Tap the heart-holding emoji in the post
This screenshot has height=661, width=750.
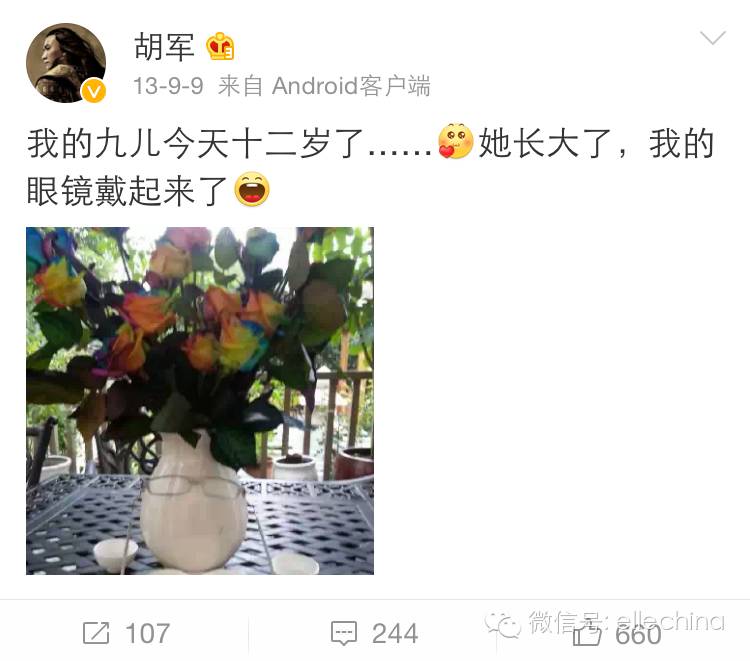coord(456,142)
